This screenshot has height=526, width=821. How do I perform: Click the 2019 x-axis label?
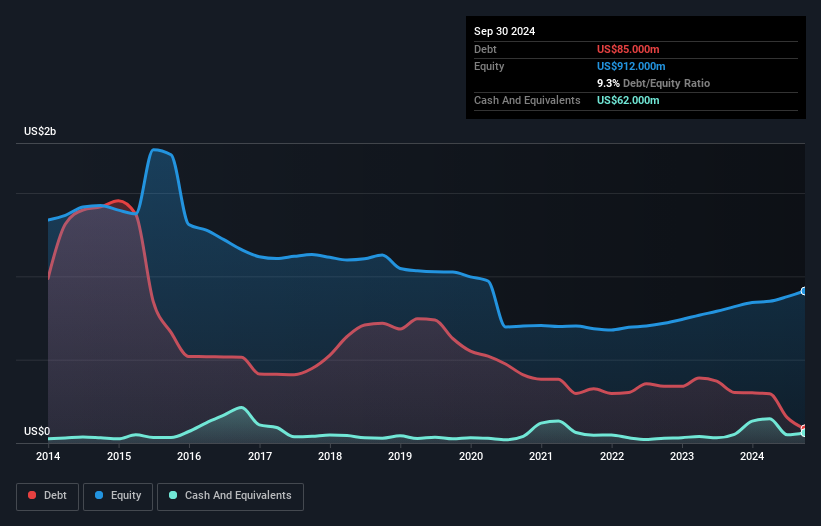400,456
